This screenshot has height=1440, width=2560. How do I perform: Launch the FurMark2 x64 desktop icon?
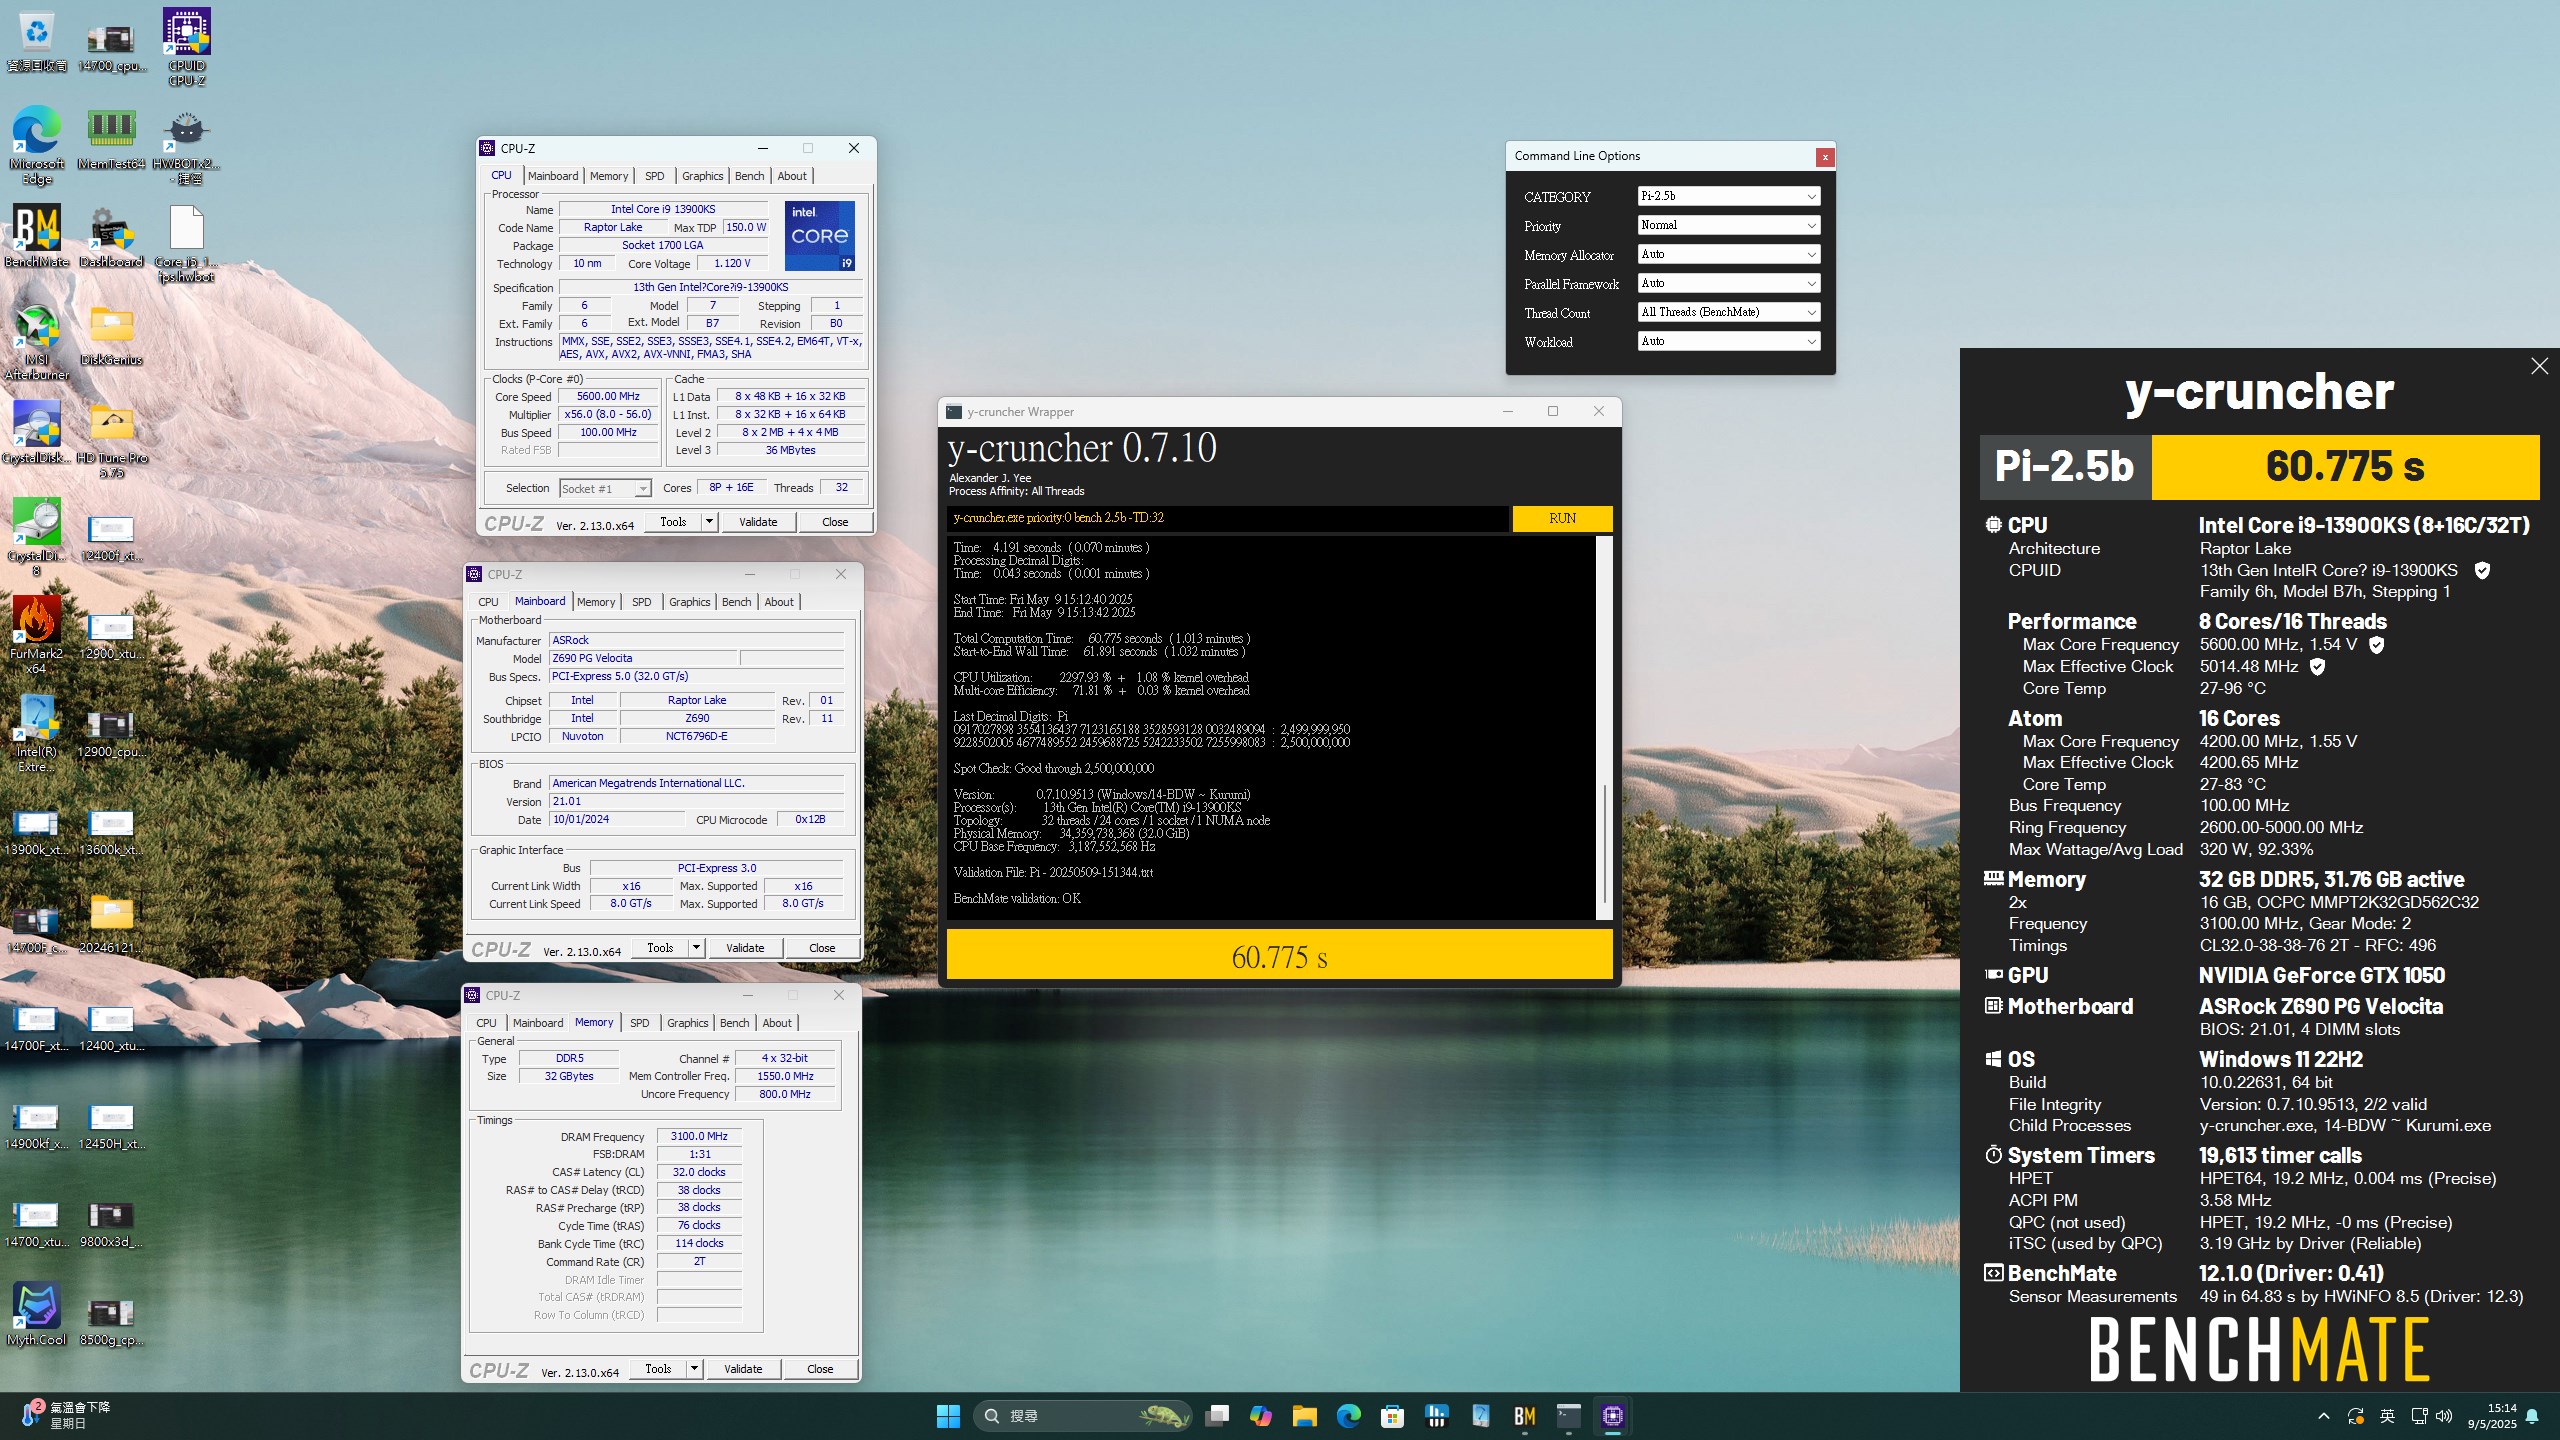[37, 636]
